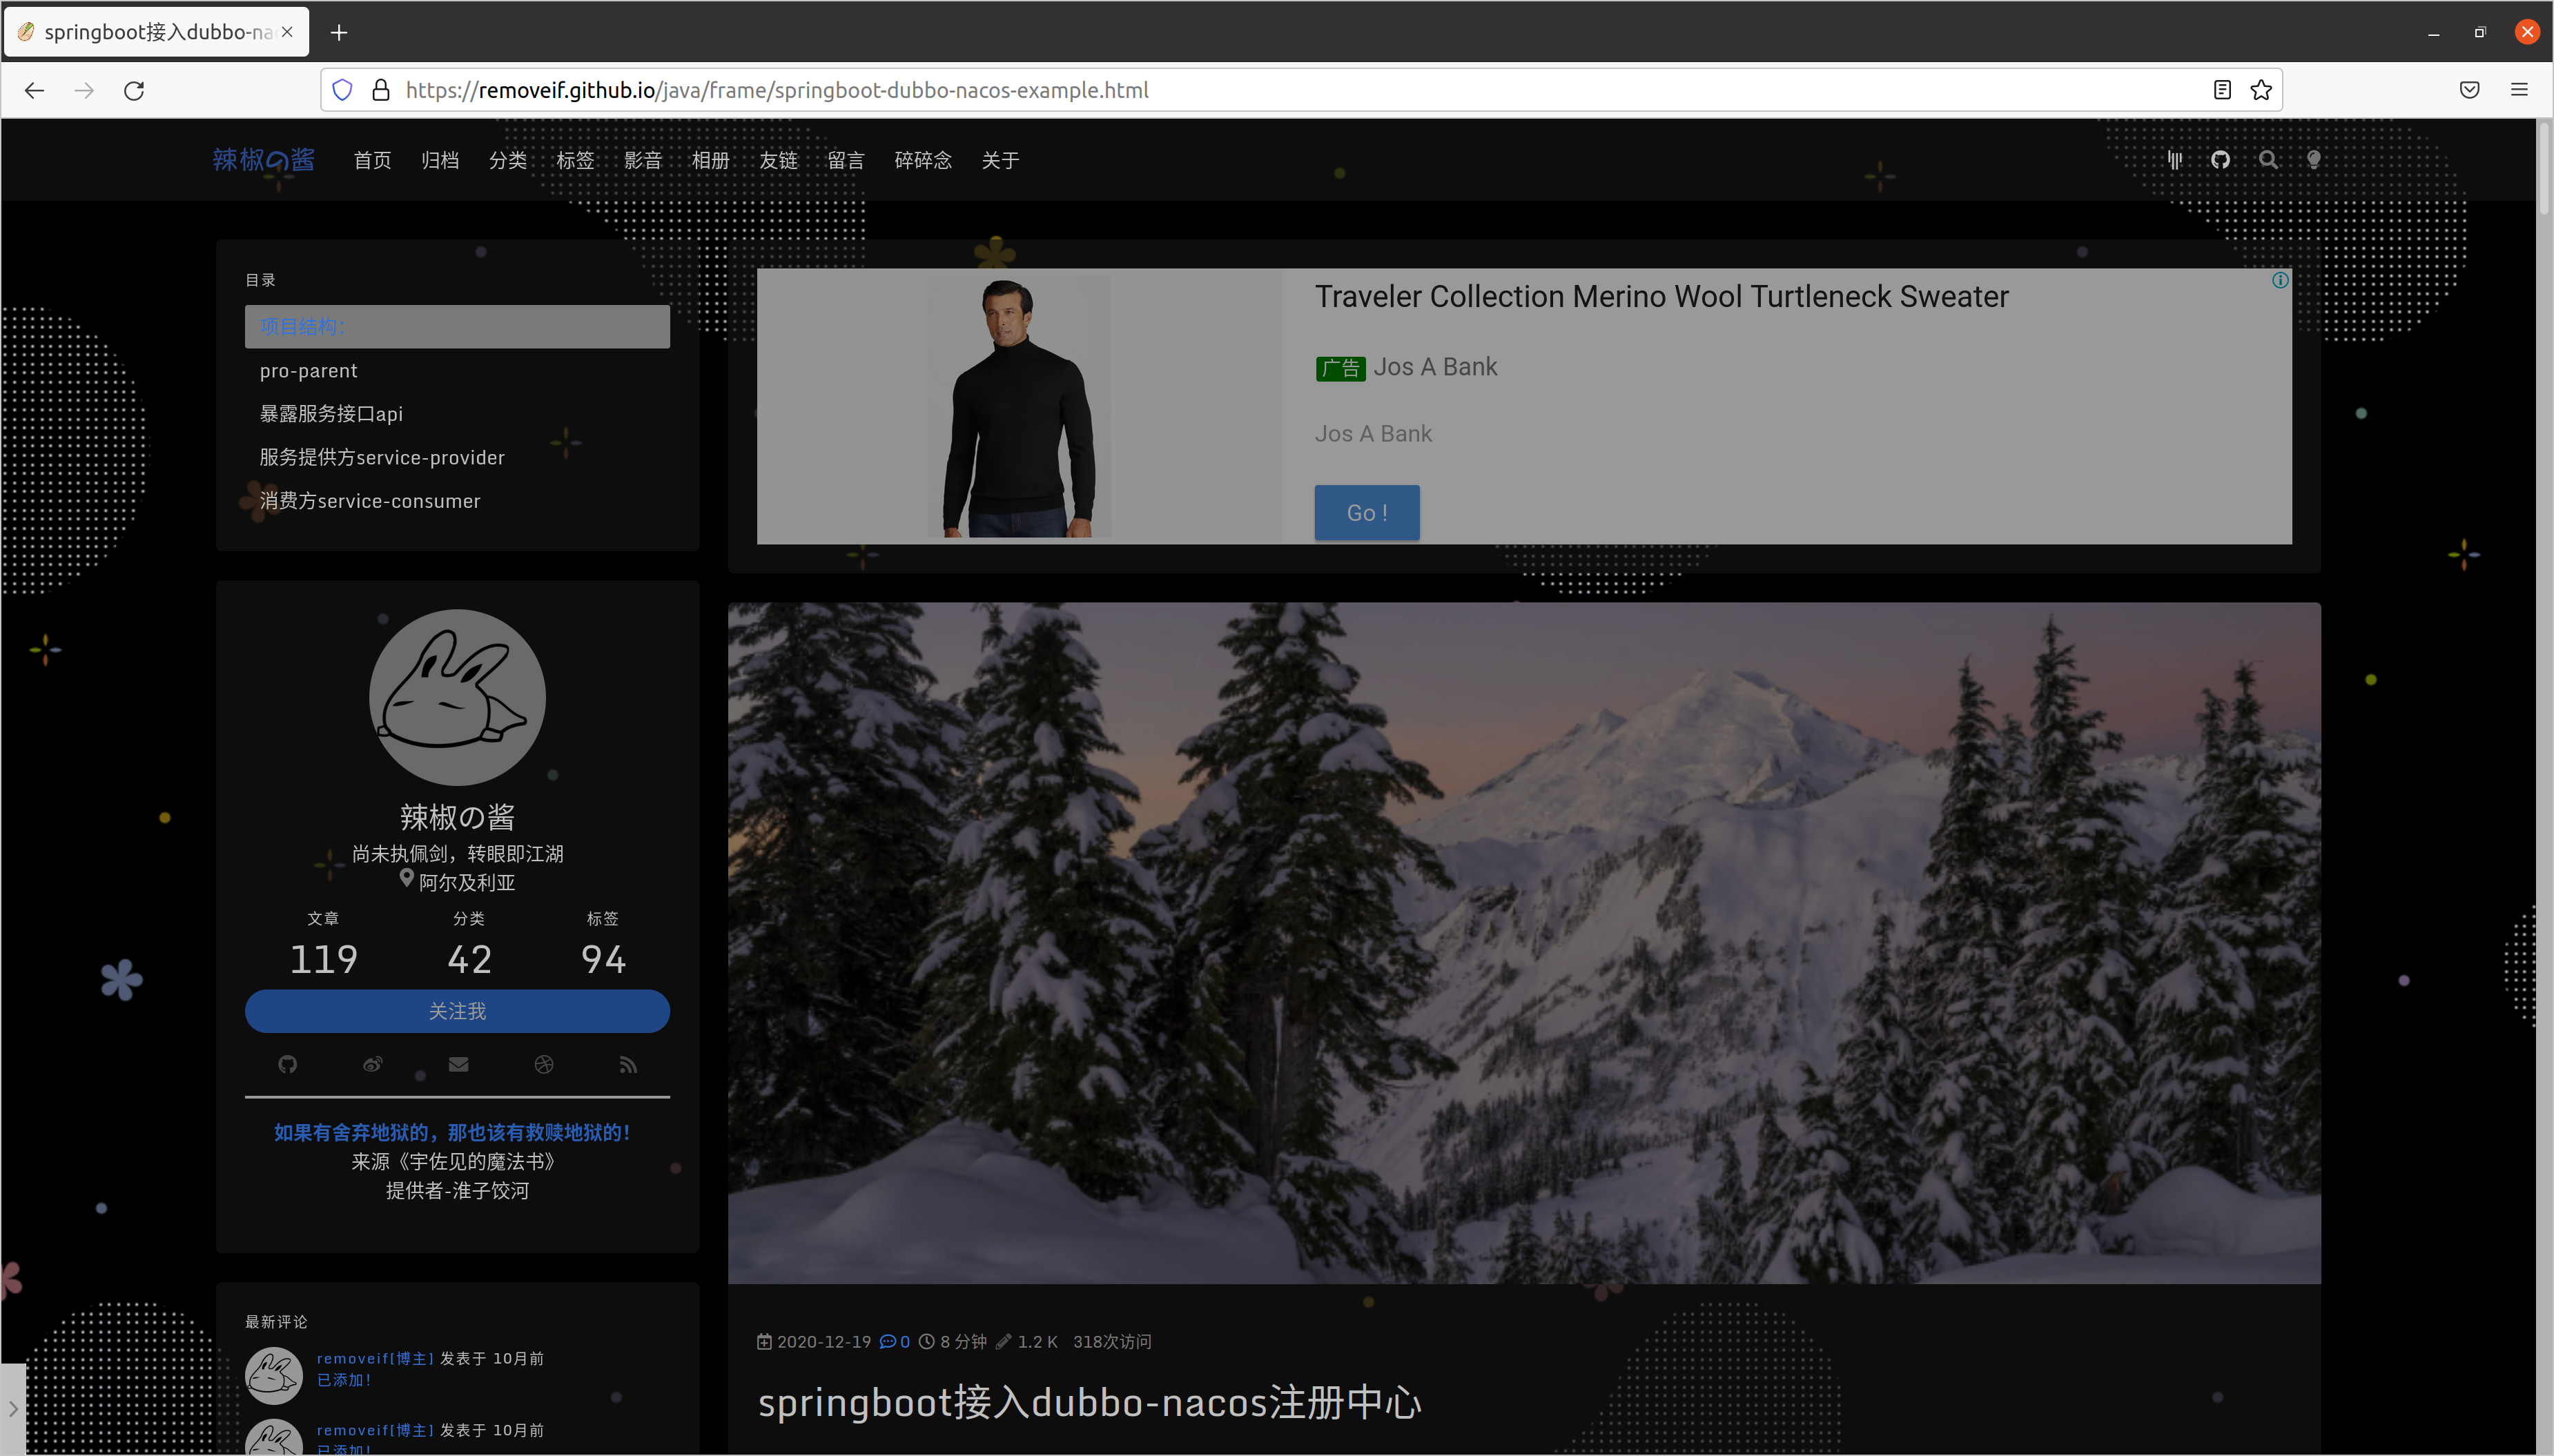Viewport: 2554px width, 1456px height.
Task: Open the RSS feed icon in profile
Action: pos(628,1064)
